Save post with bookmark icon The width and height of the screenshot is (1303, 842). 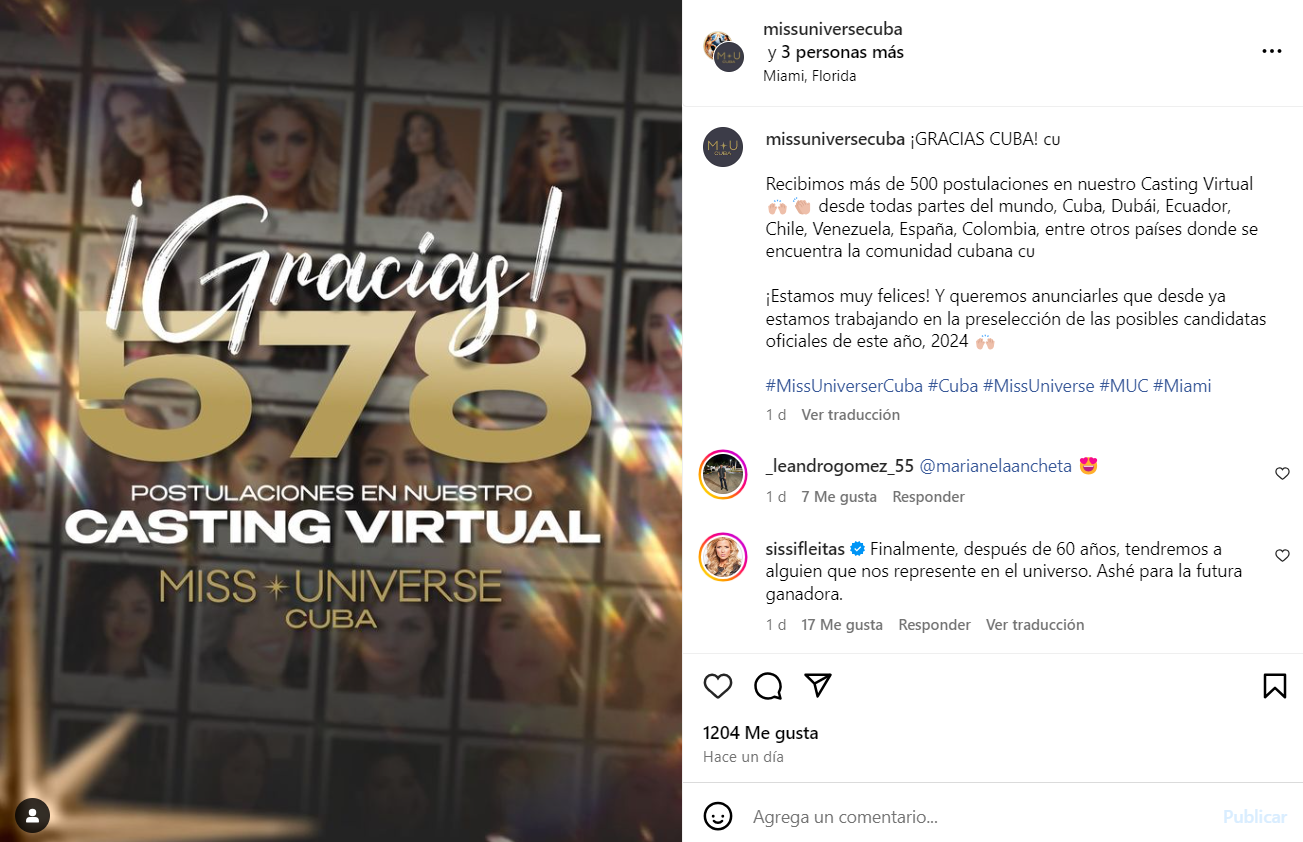pos(1274,685)
